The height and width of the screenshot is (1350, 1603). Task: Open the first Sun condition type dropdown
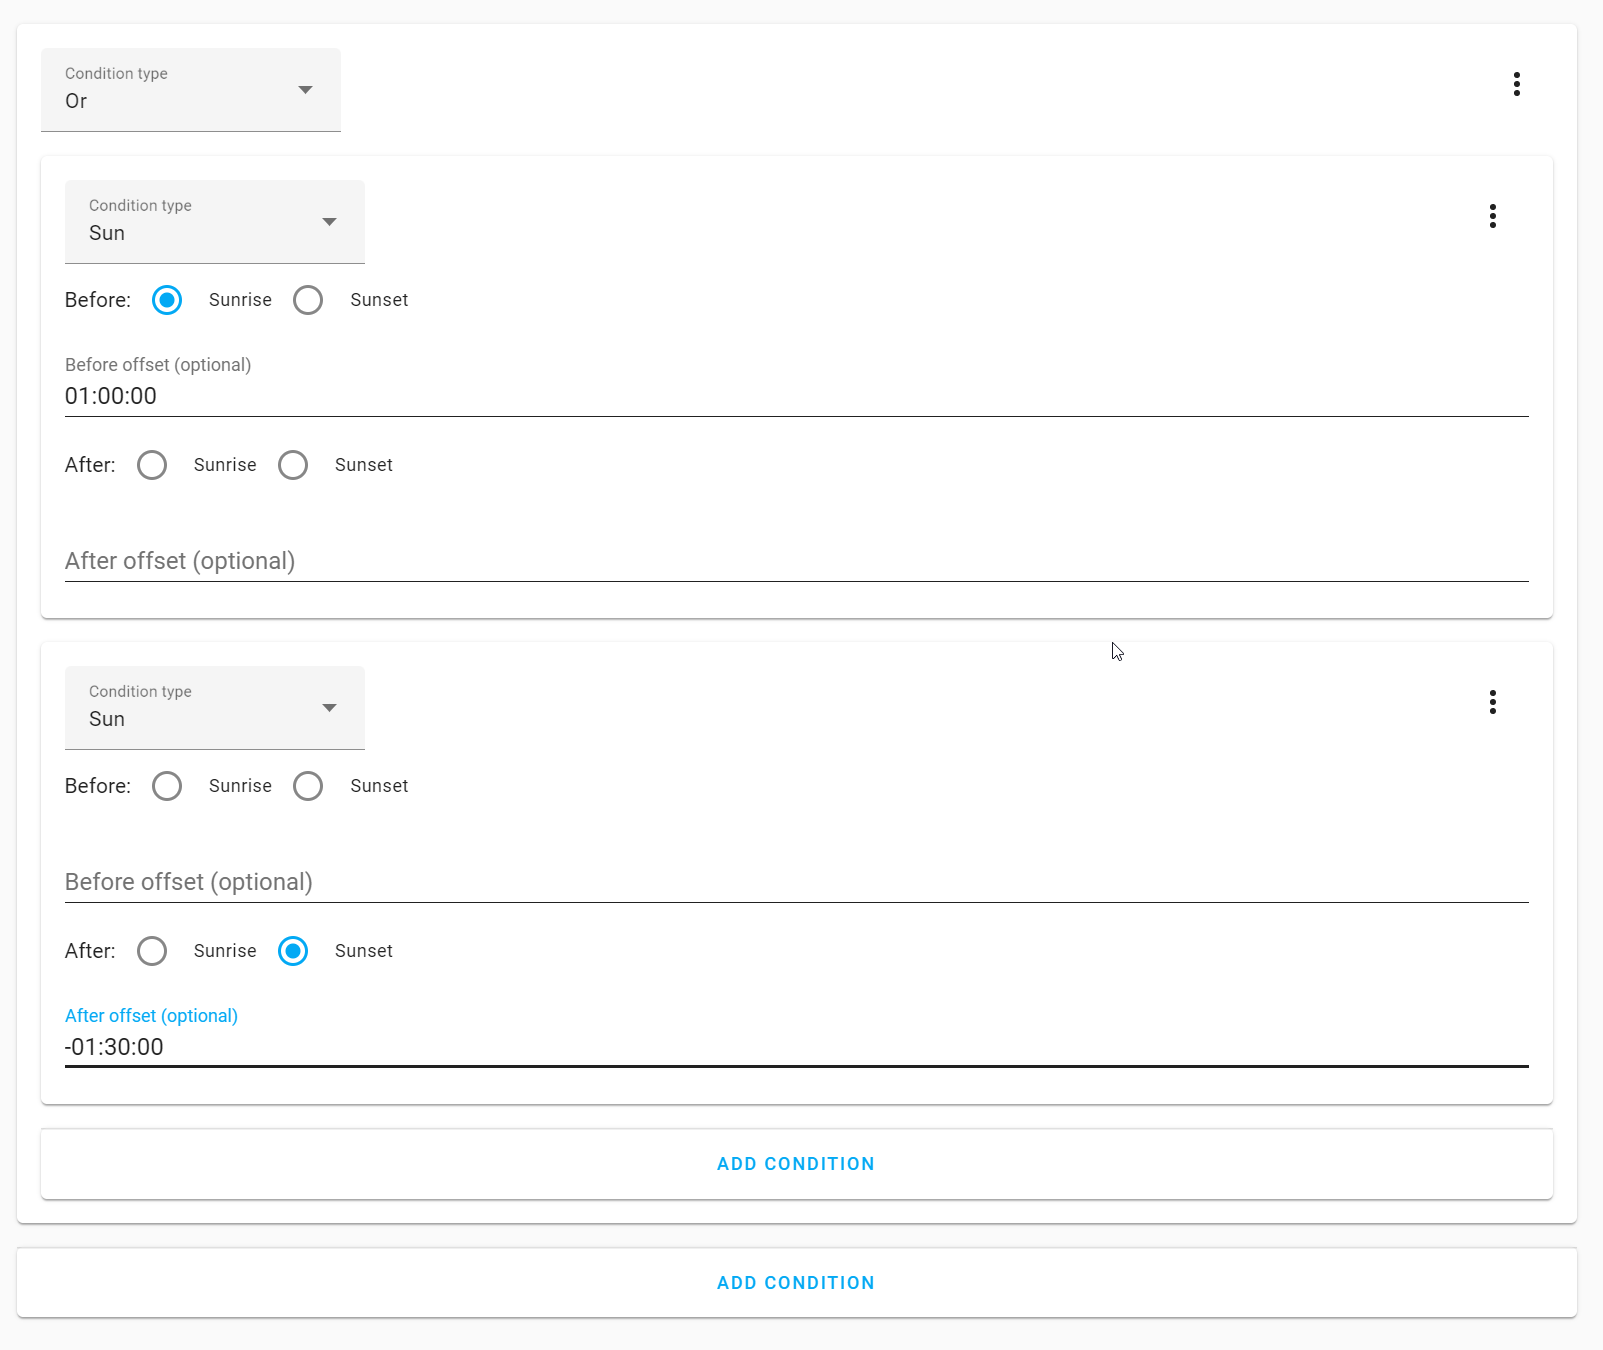pyautogui.click(x=214, y=221)
